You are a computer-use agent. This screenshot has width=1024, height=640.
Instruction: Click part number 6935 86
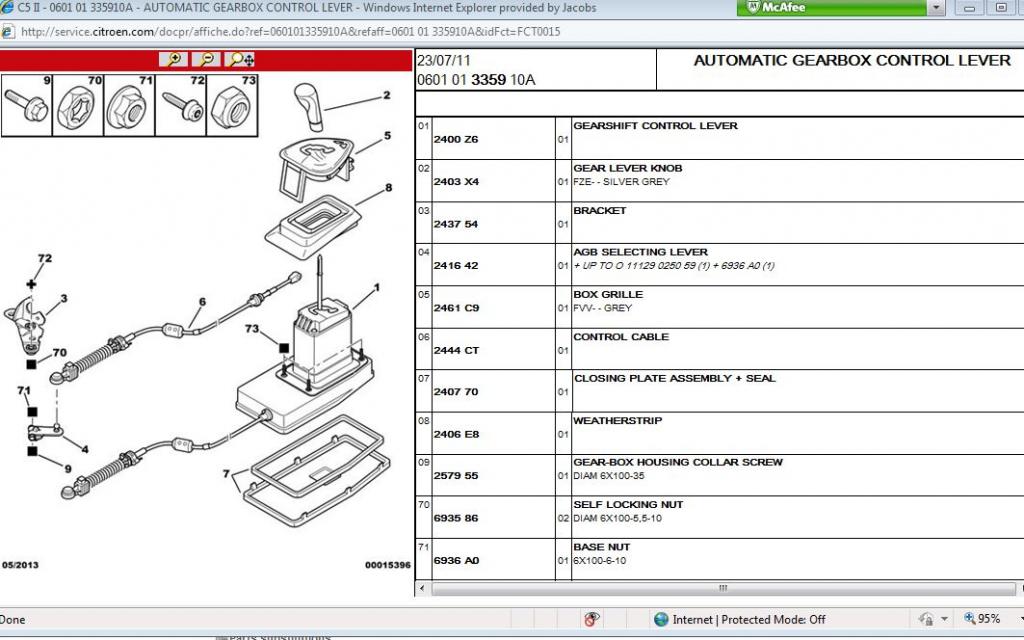point(456,518)
